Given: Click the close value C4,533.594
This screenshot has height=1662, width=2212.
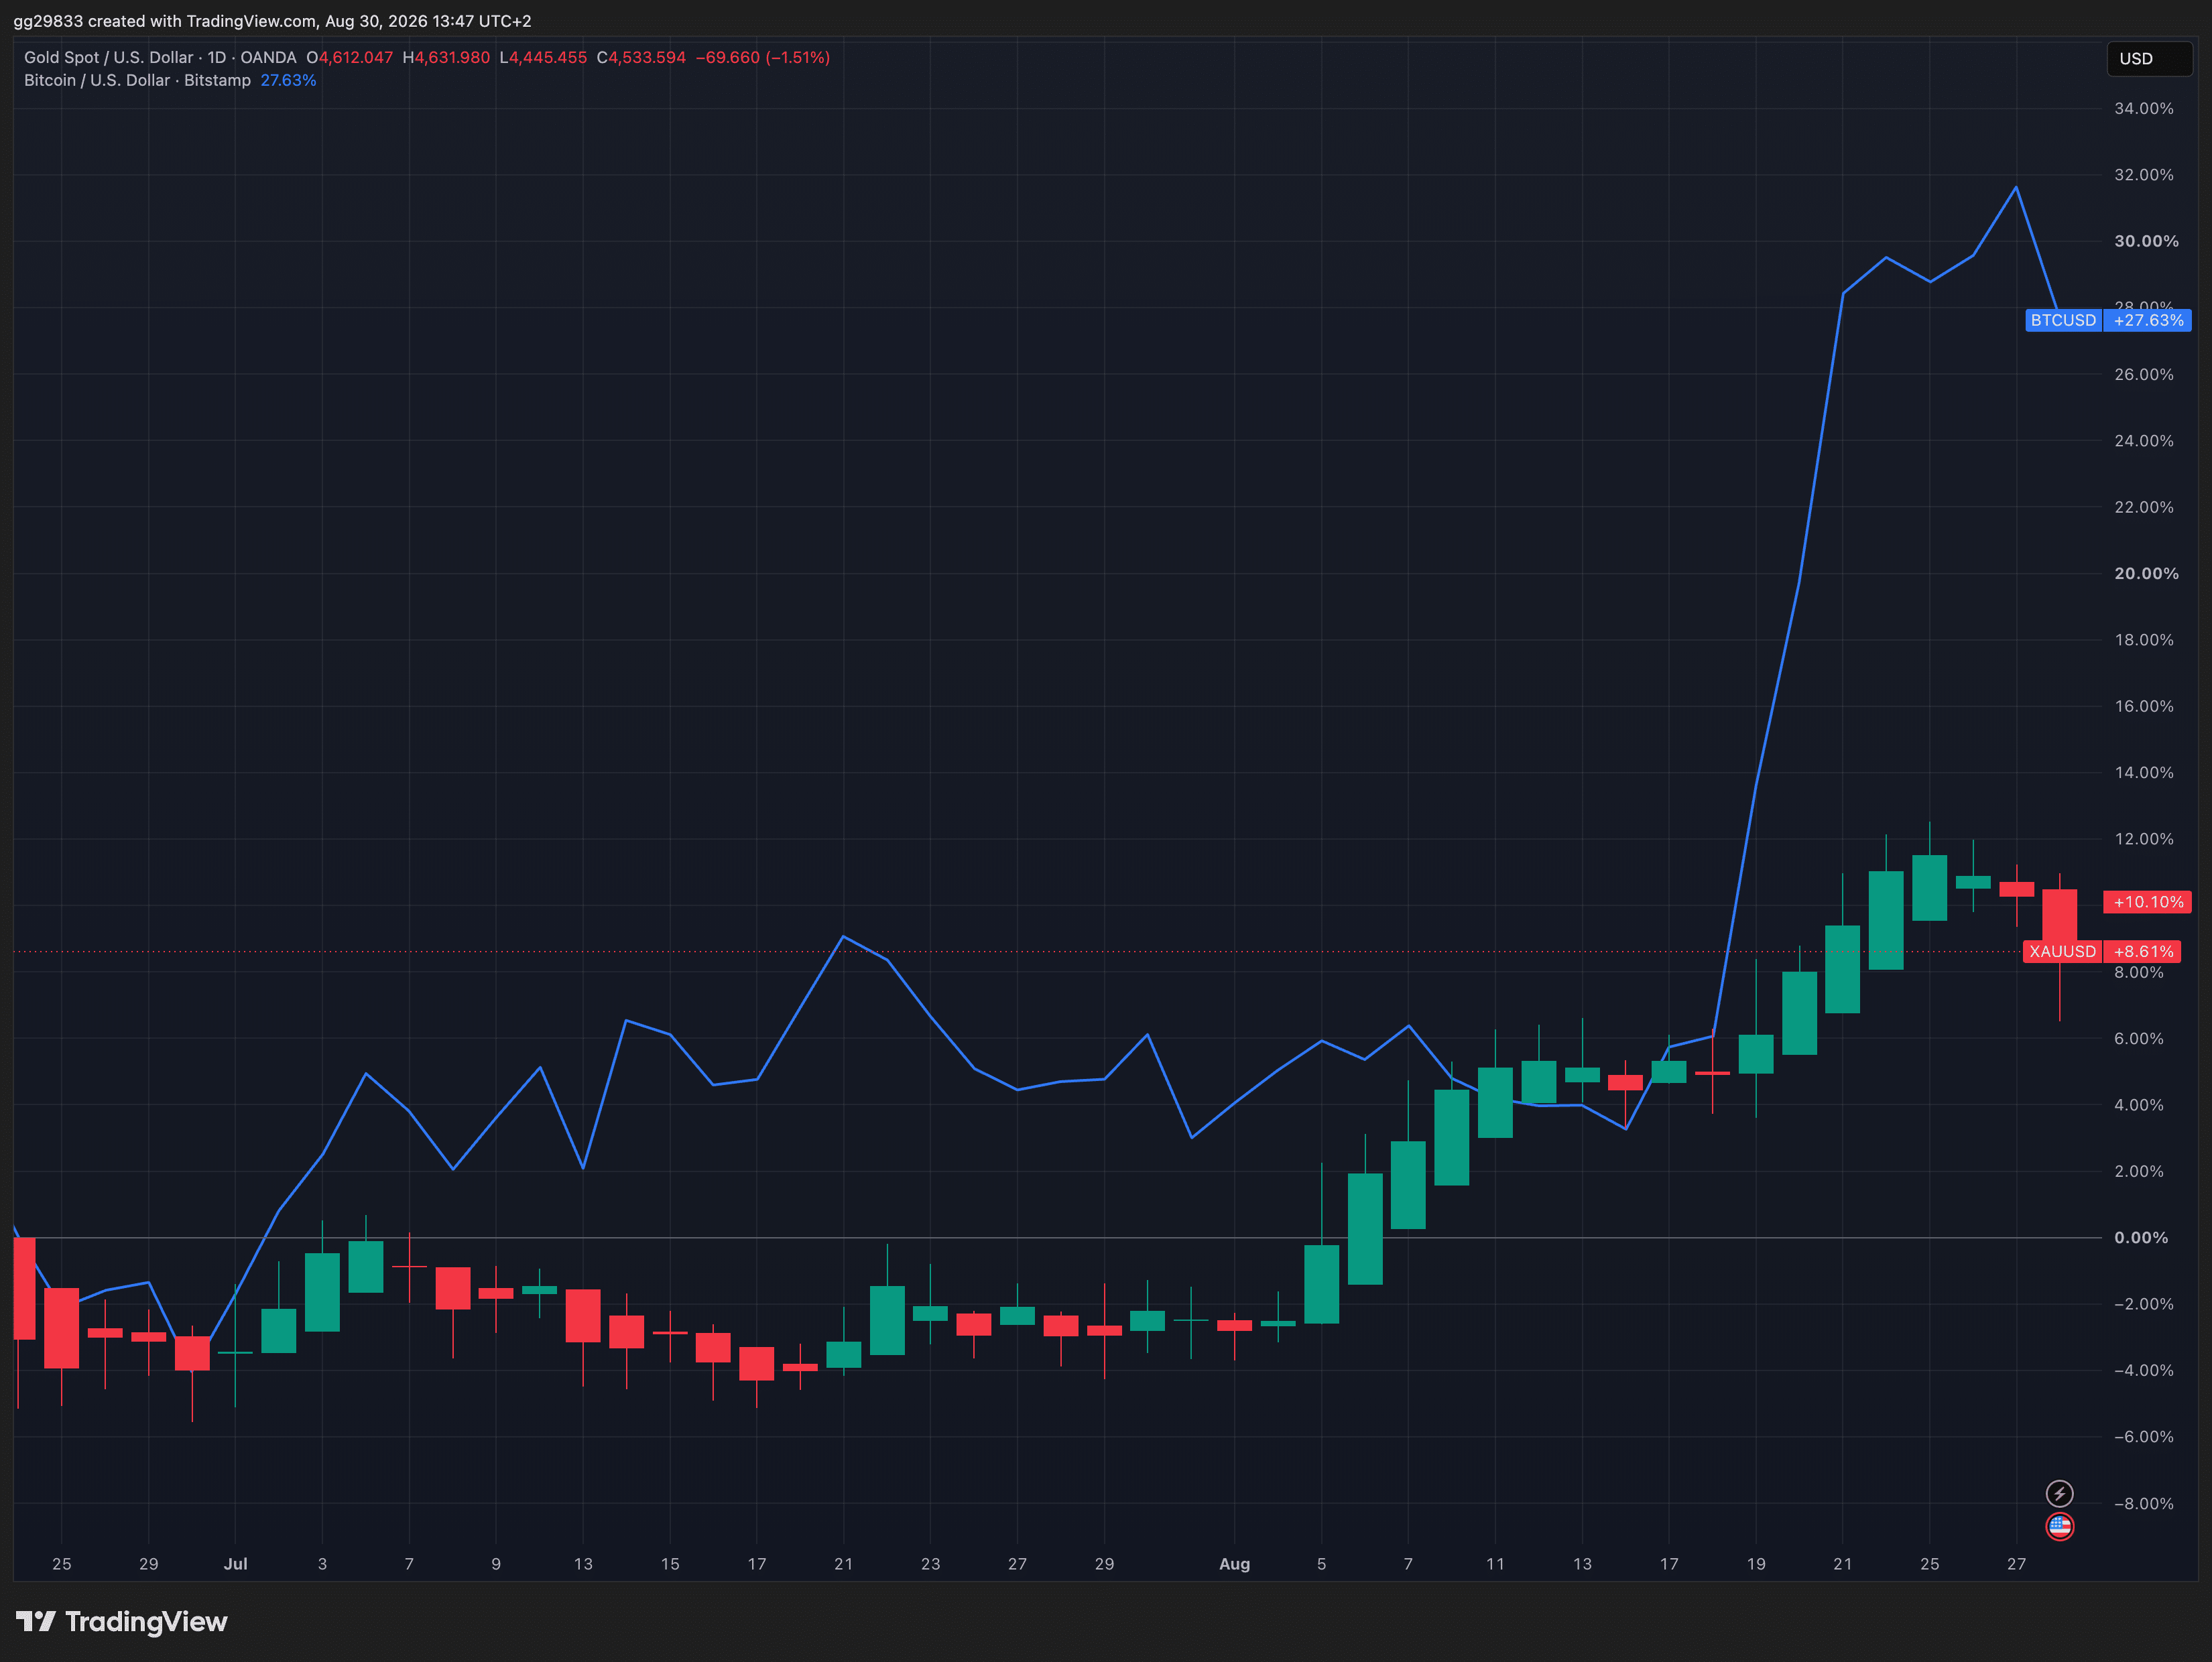Looking at the screenshot, I should pos(641,58).
